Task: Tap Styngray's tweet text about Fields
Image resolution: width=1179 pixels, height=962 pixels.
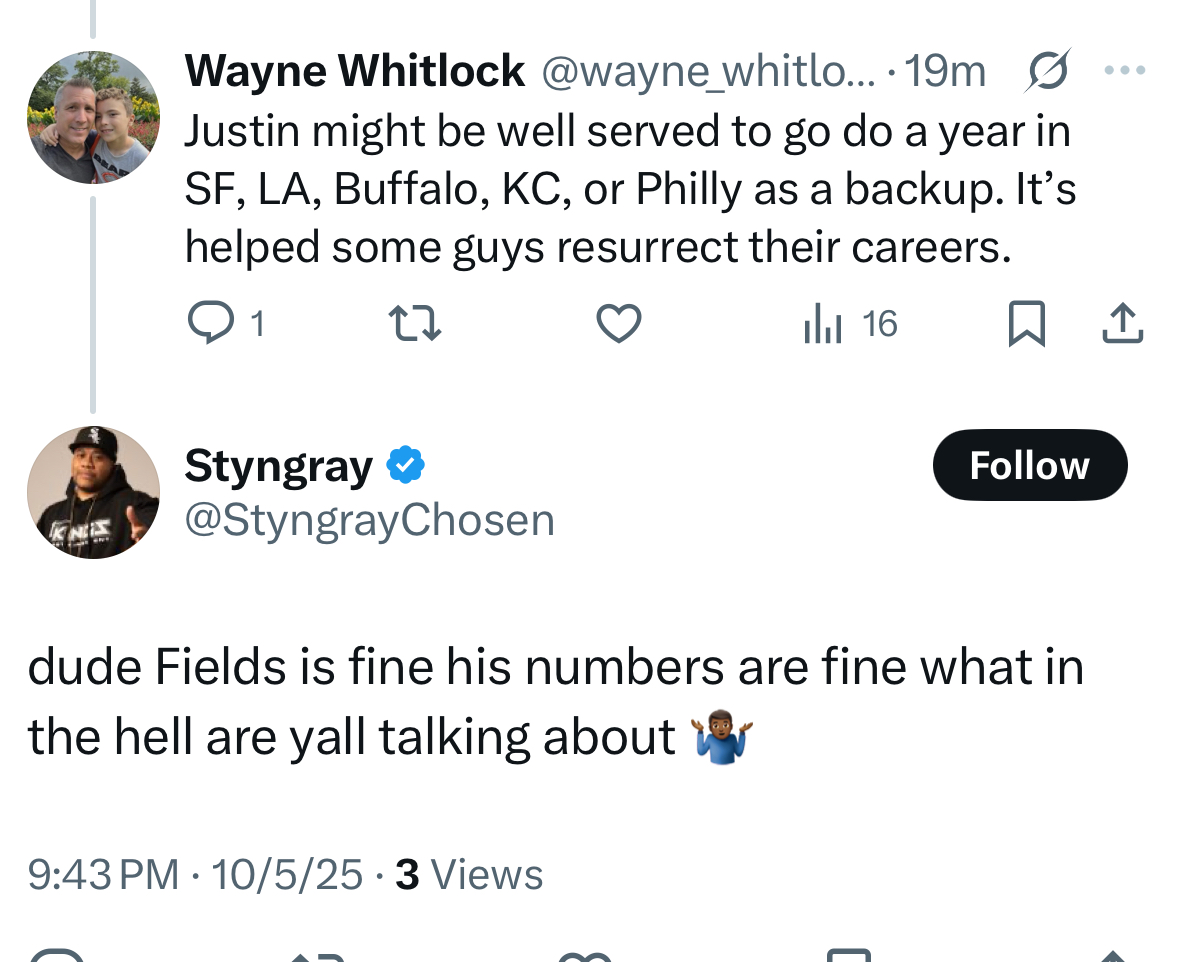Action: (x=555, y=701)
